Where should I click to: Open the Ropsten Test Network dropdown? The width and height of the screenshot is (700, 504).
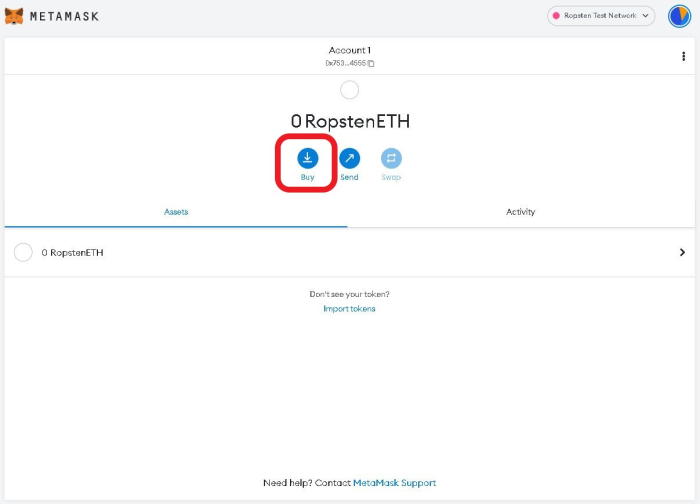click(x=600, y=16)
